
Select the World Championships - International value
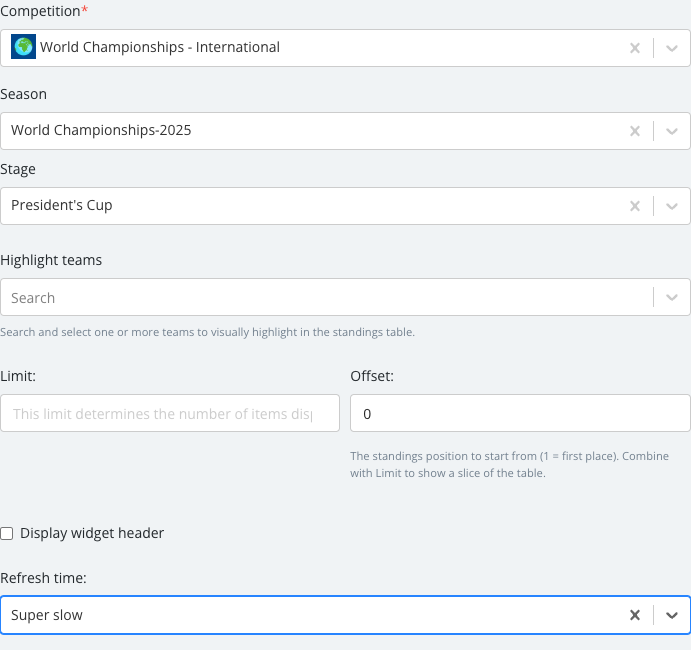point(160,47)
